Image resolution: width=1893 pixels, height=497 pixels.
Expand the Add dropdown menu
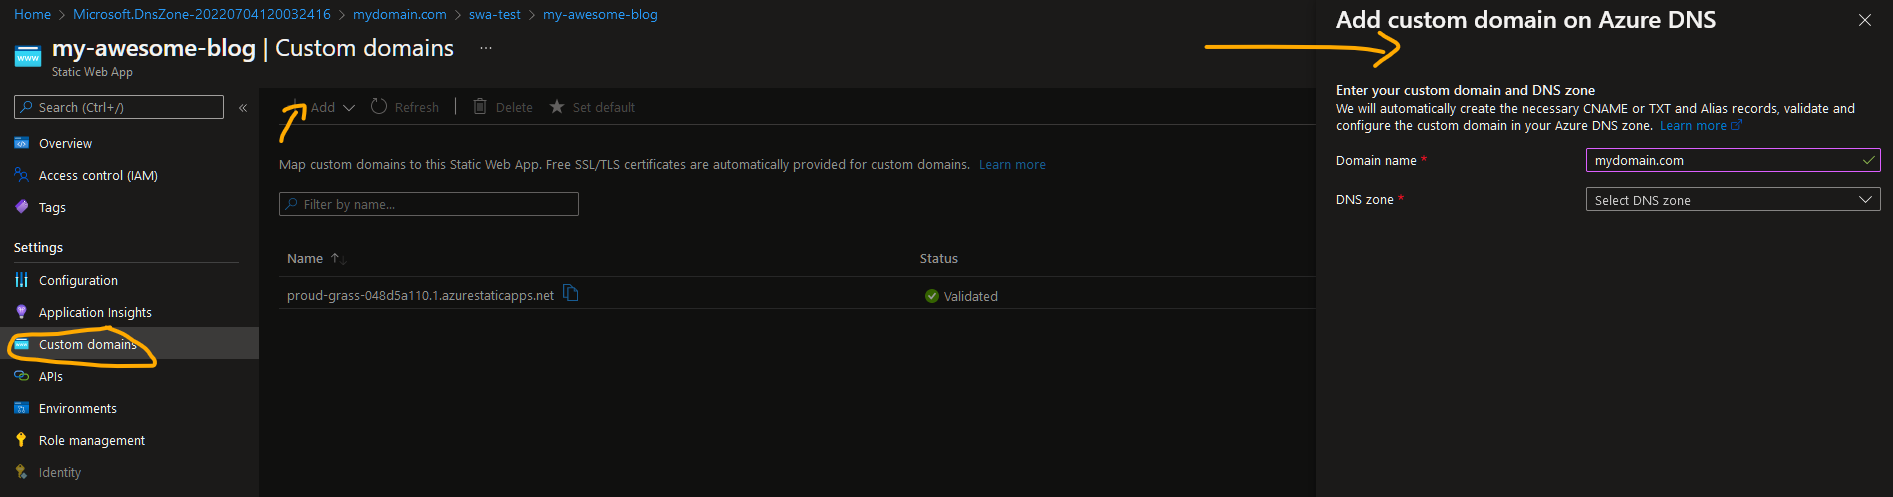tap(348, 108)
